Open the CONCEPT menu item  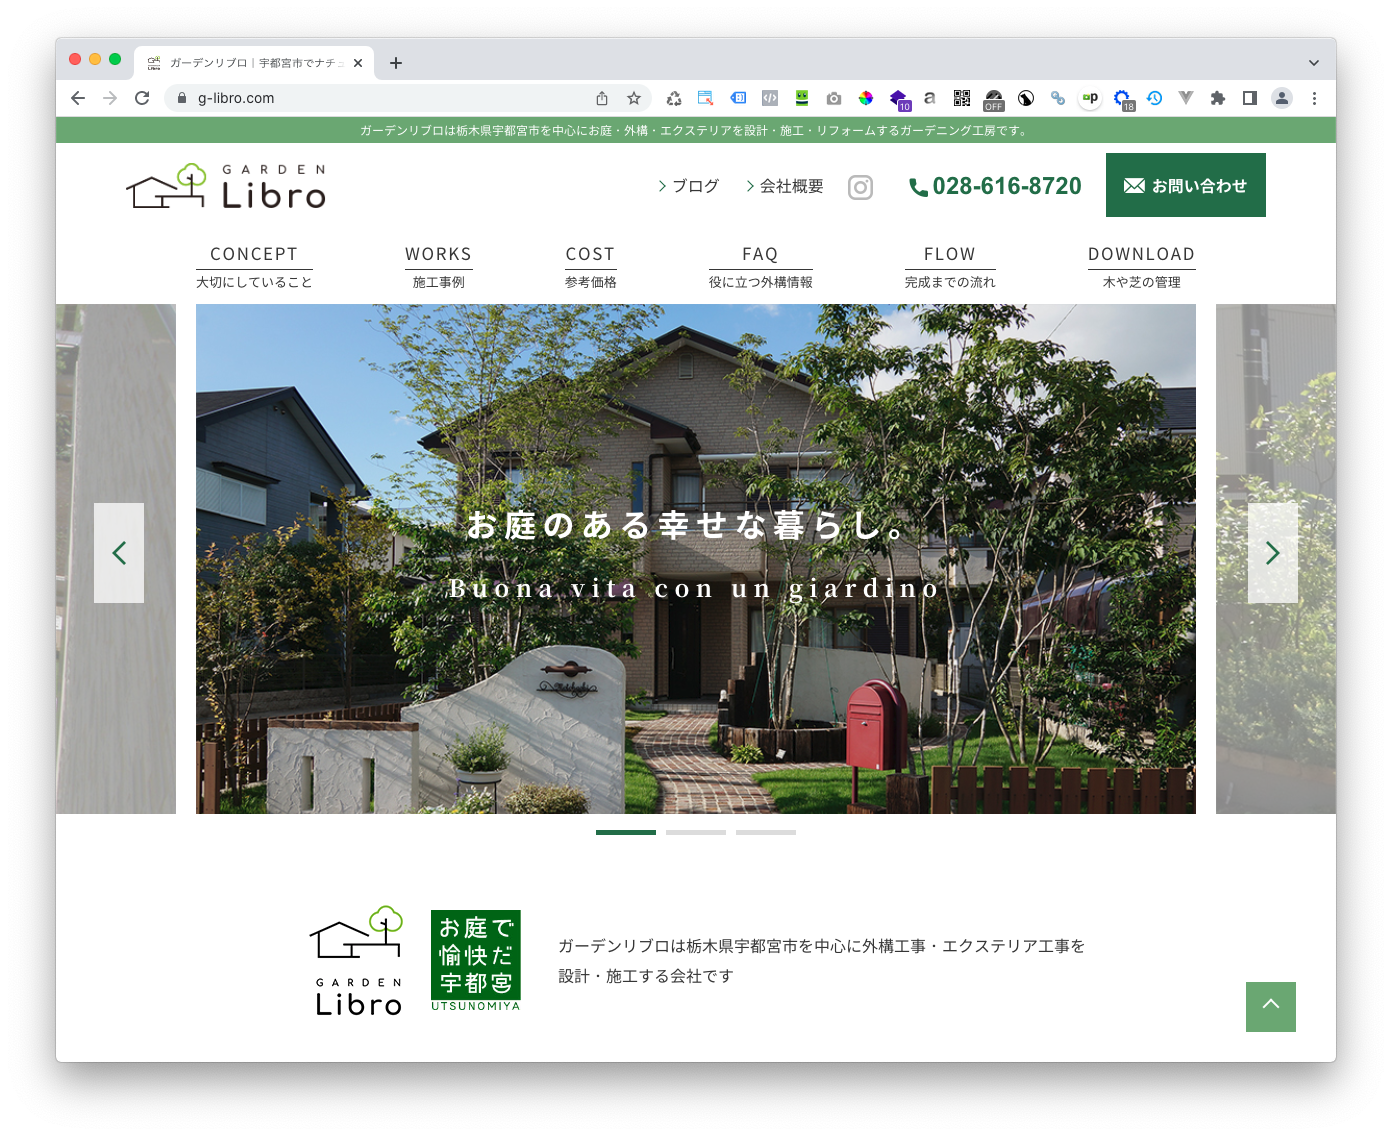pos(254,267)
